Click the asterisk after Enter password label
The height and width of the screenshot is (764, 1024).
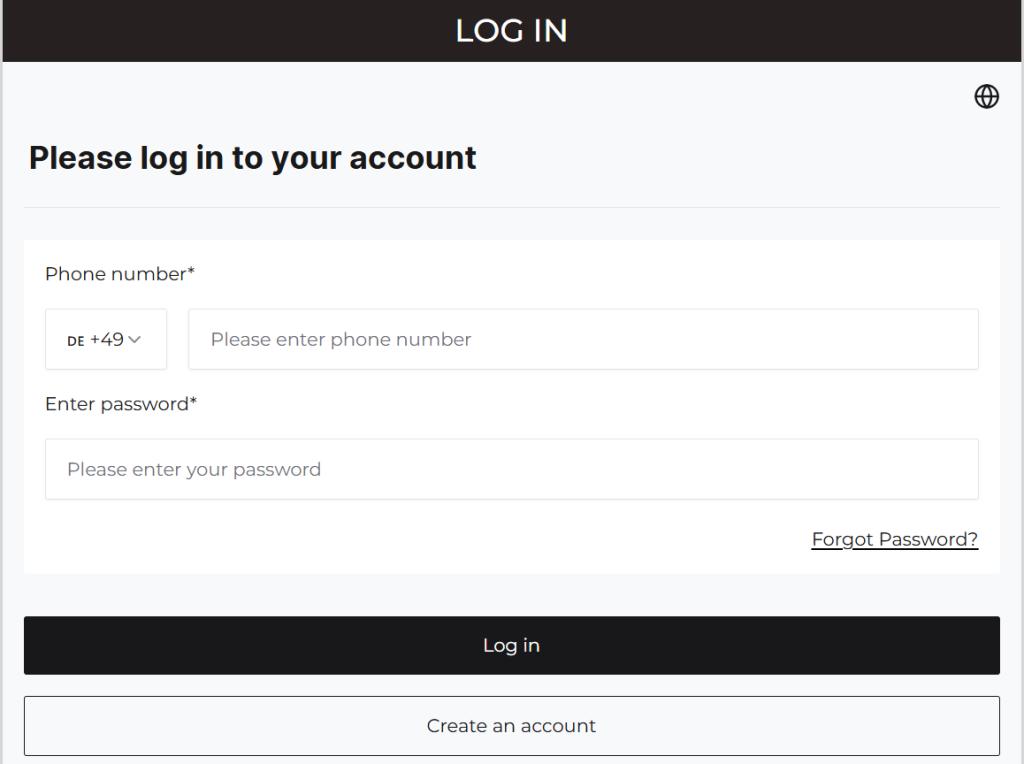194,402
